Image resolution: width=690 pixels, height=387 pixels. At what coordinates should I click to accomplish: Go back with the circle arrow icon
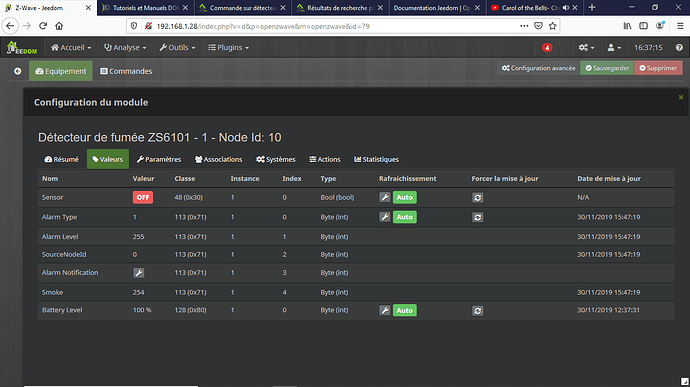click(18, 71)
